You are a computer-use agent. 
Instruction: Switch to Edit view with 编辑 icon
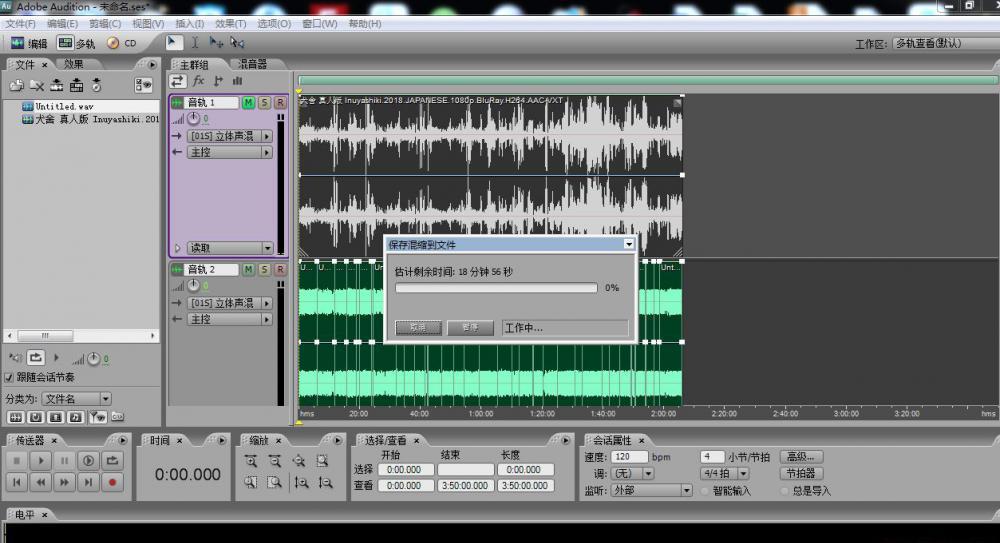(x=29, y=43)
